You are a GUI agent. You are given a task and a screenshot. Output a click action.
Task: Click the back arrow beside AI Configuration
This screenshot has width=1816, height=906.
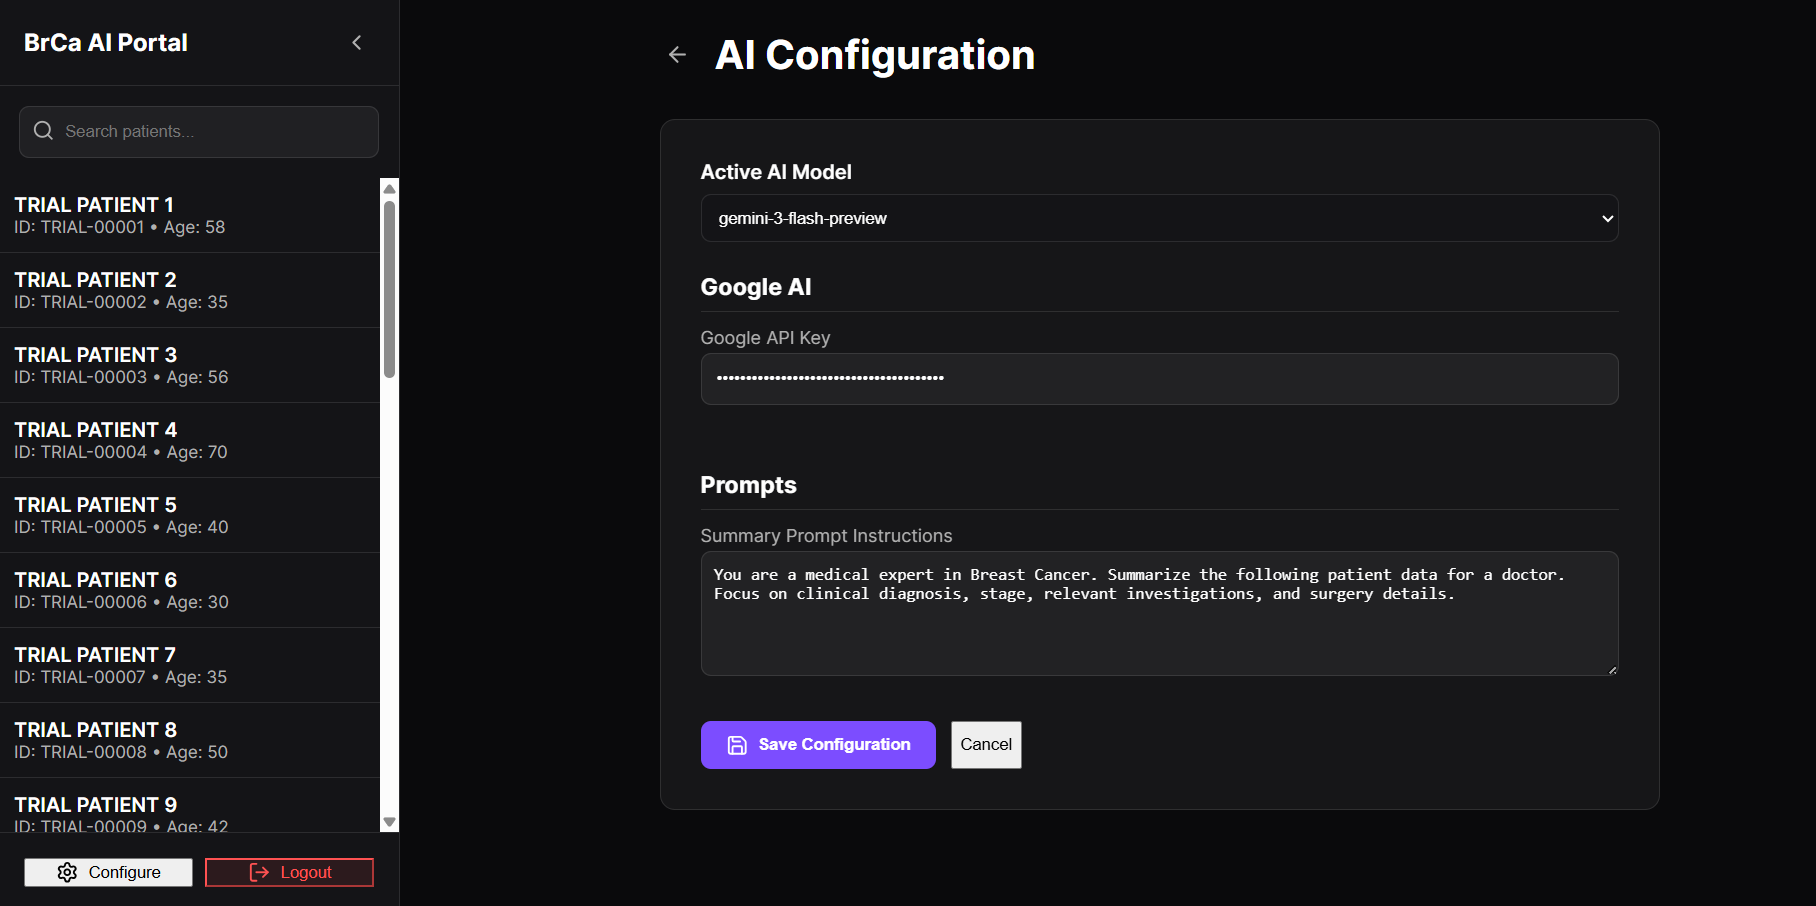click(677, 55)
